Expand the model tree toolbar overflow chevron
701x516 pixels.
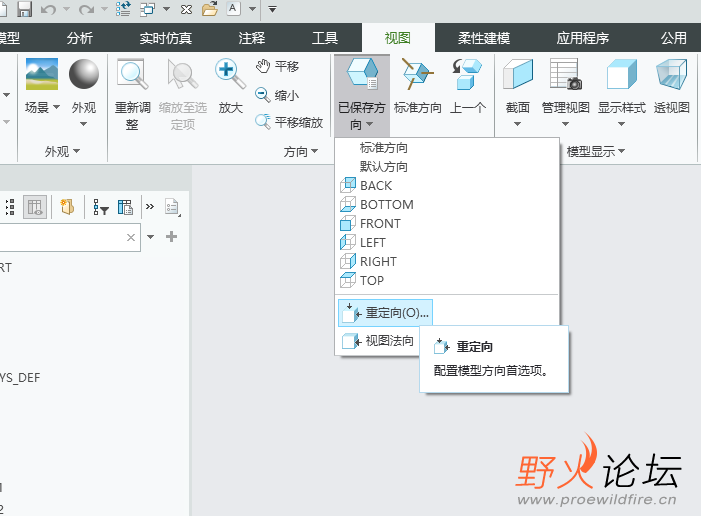(x=150, y=207)
